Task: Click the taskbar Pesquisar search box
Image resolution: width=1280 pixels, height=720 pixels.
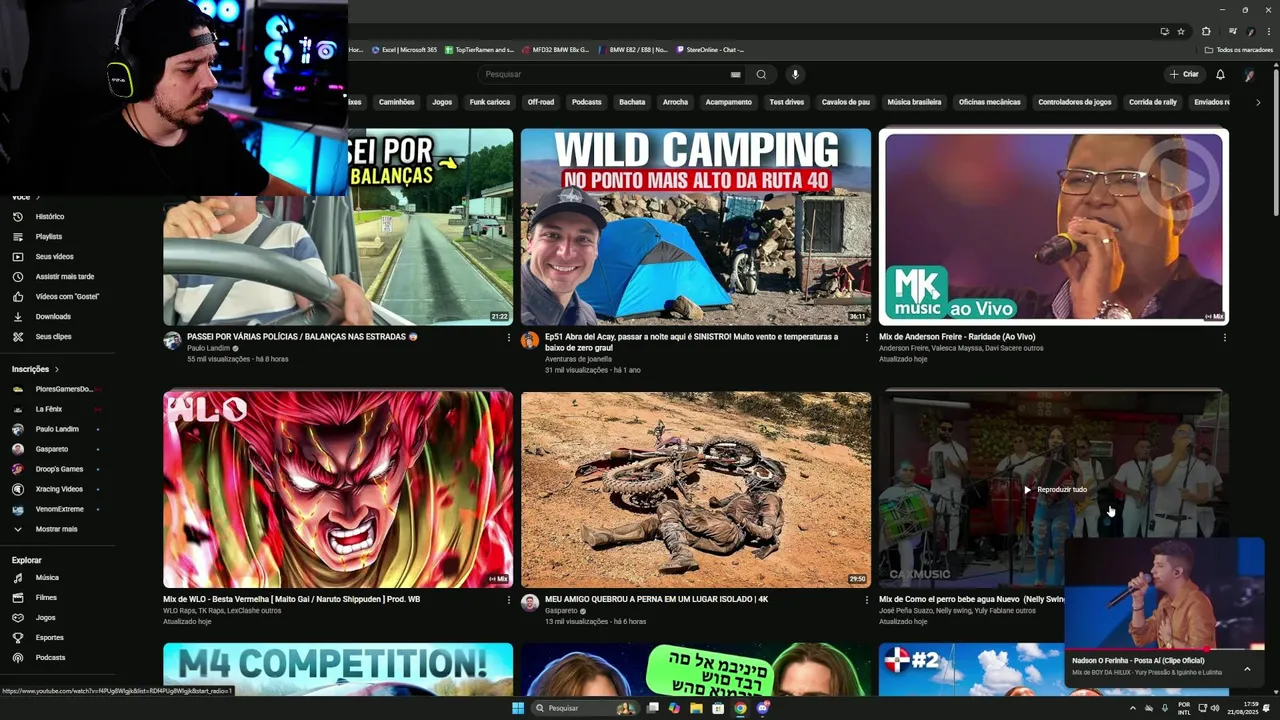Action: pyautogui.click(x=586, y=708)
